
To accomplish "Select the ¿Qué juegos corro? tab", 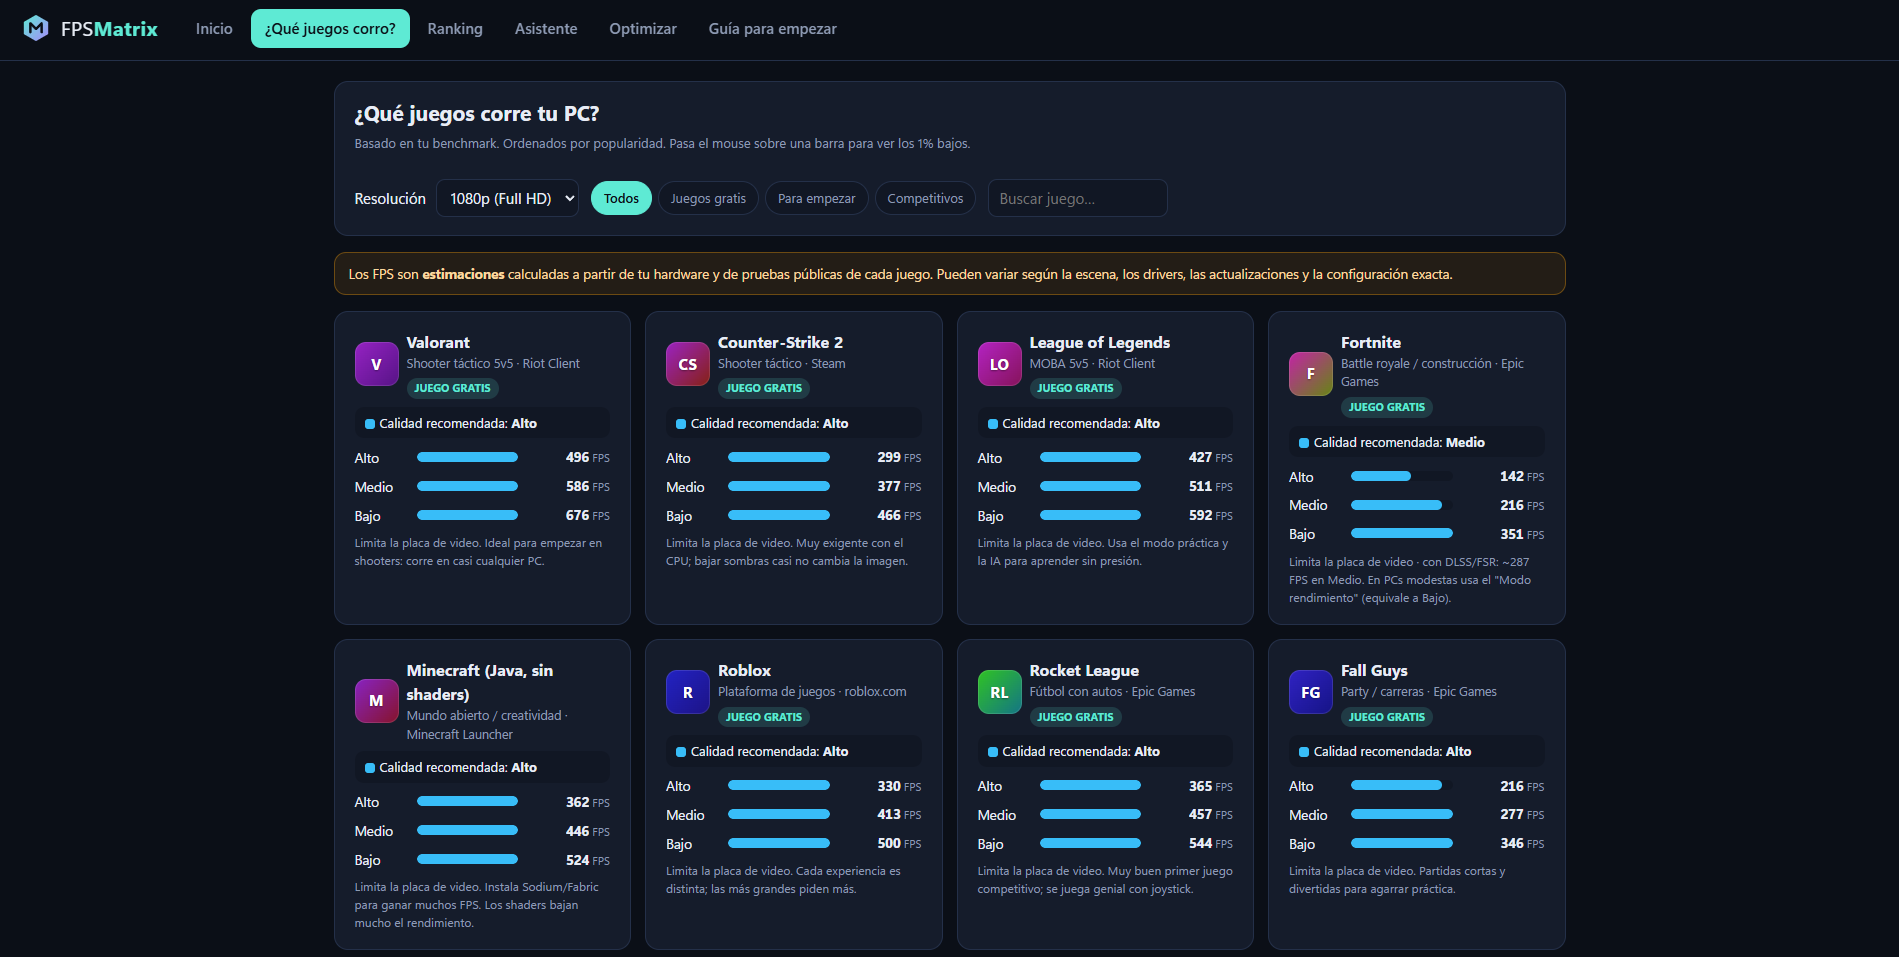I will [x=330, y=29].
